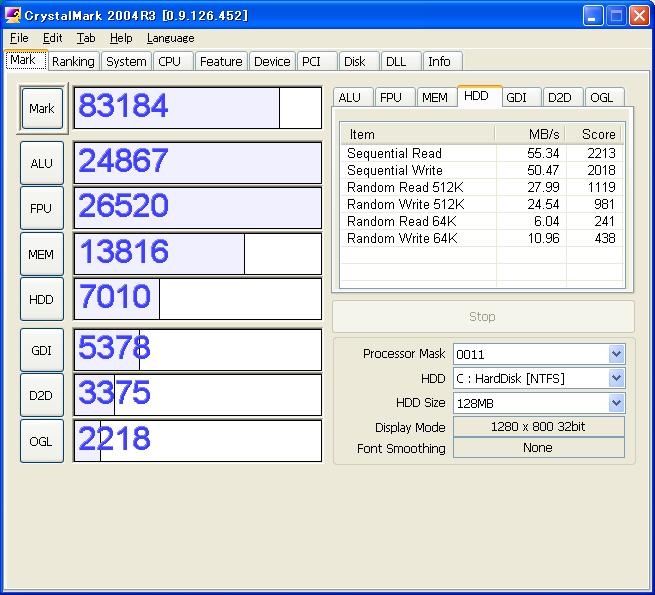655x595 pixels.
Task: Switch to the Disk tab
Action: (355, 61)
